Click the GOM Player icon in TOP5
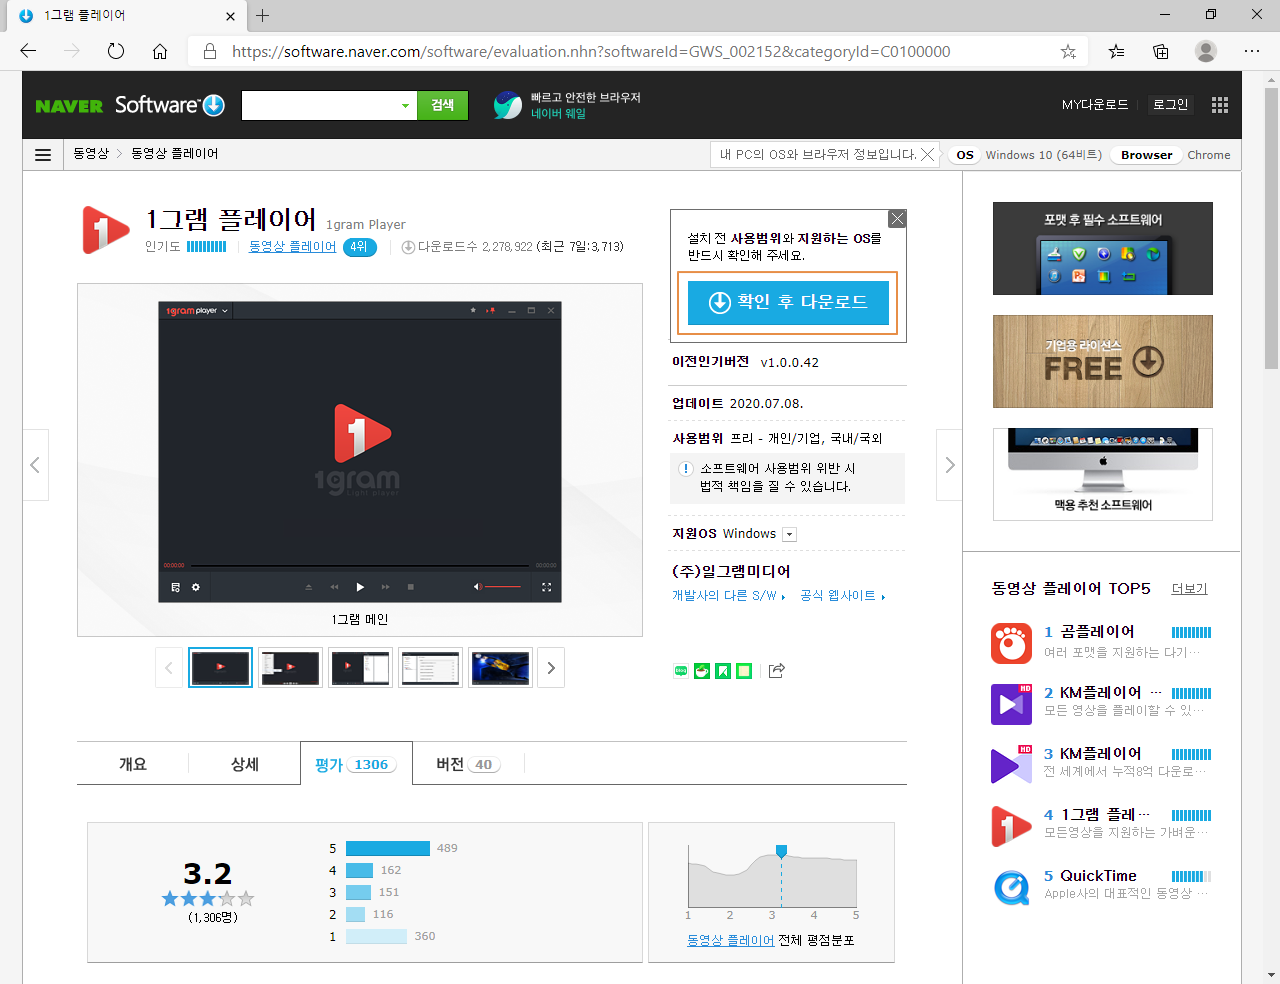The width and height of the screenshot is (1280, 984). tap(1011, 643)
